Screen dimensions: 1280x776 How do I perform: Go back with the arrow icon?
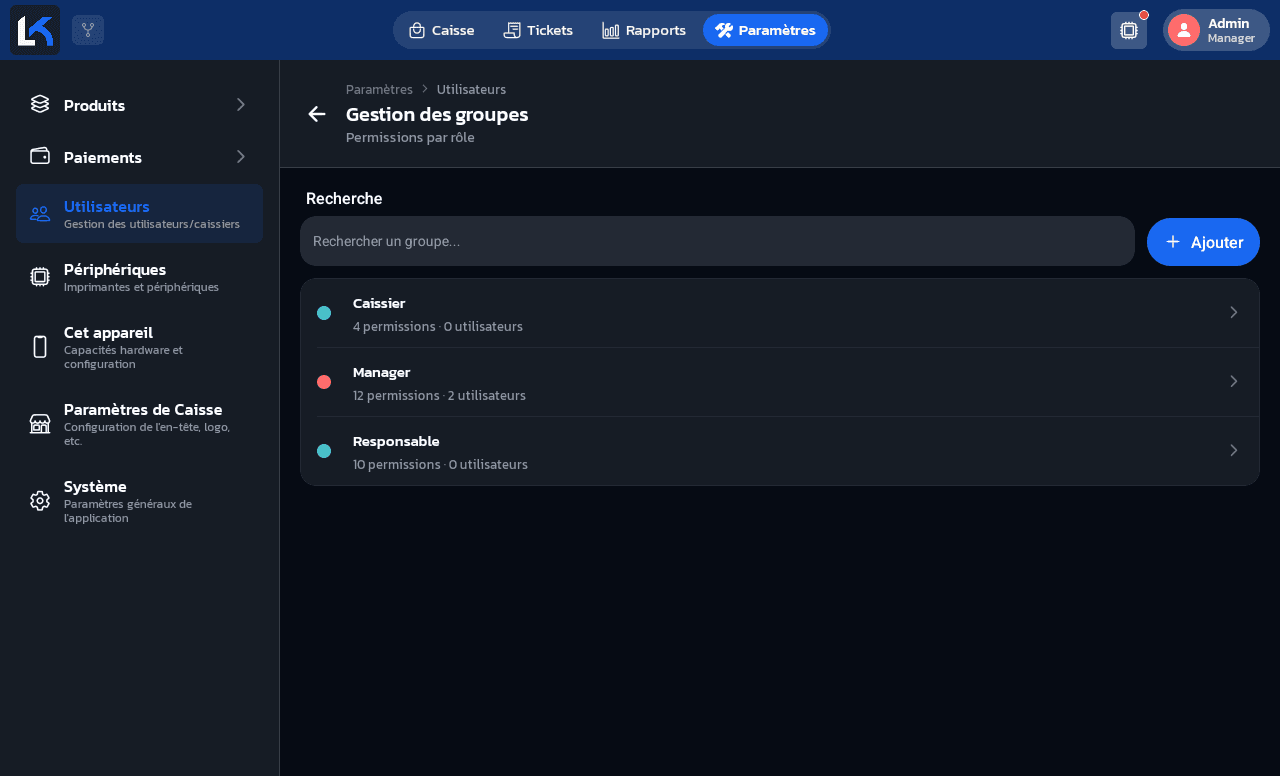[x=317, y=114]
